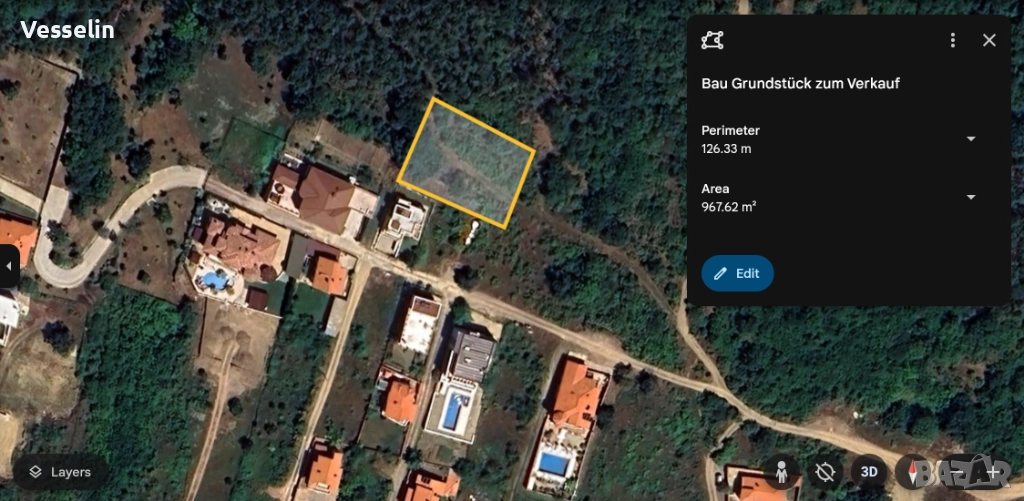Click the title Bau Grundstück zum Verkauf
1024x501 pixels.
(801, 84)
